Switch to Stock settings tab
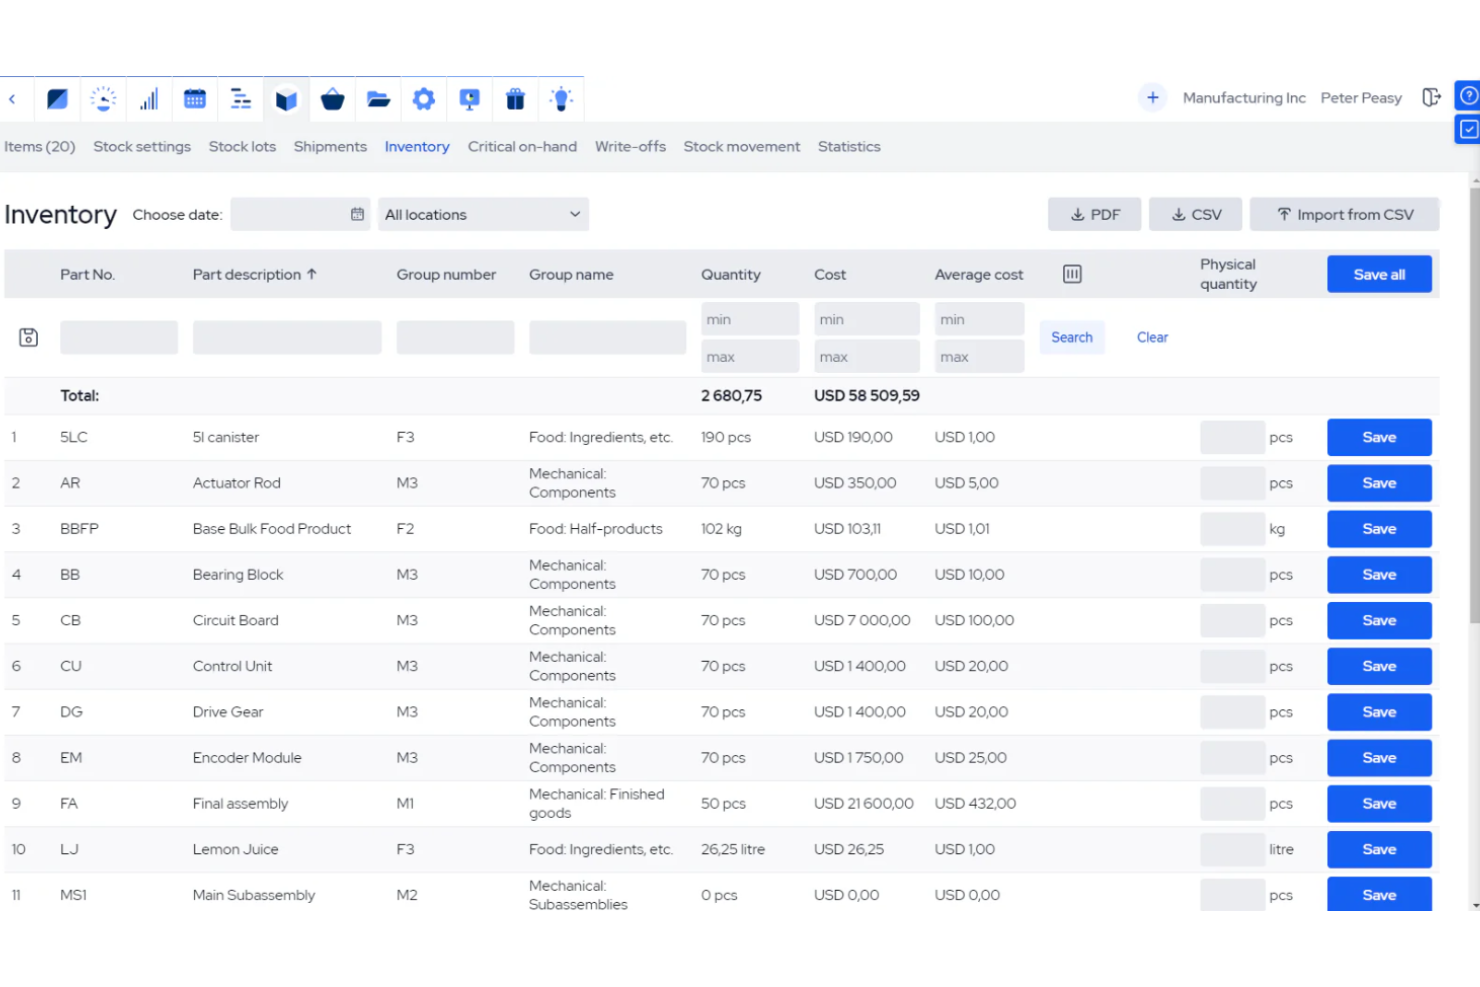This screenshot has width=1480, height=987. (x=142, y=146)
